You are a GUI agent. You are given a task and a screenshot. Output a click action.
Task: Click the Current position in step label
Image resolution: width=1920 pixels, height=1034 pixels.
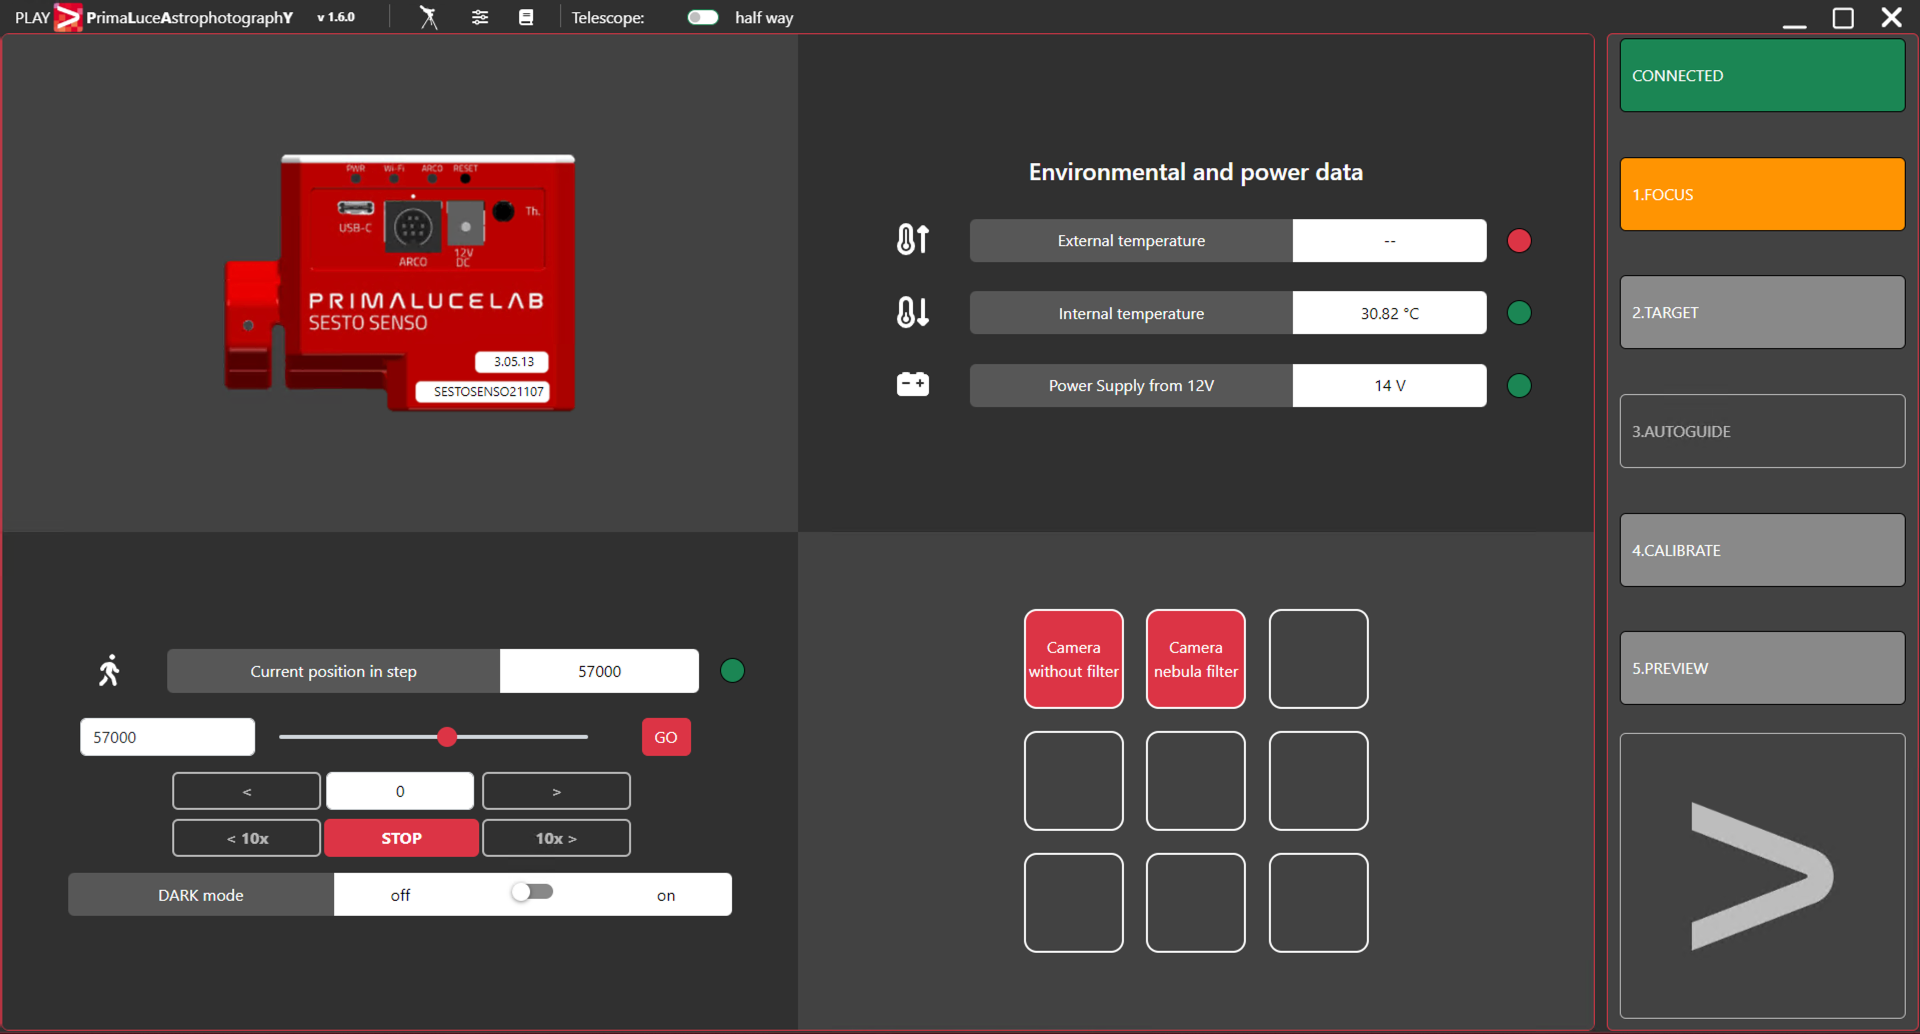pyautogui.click(x=333, y=671)
